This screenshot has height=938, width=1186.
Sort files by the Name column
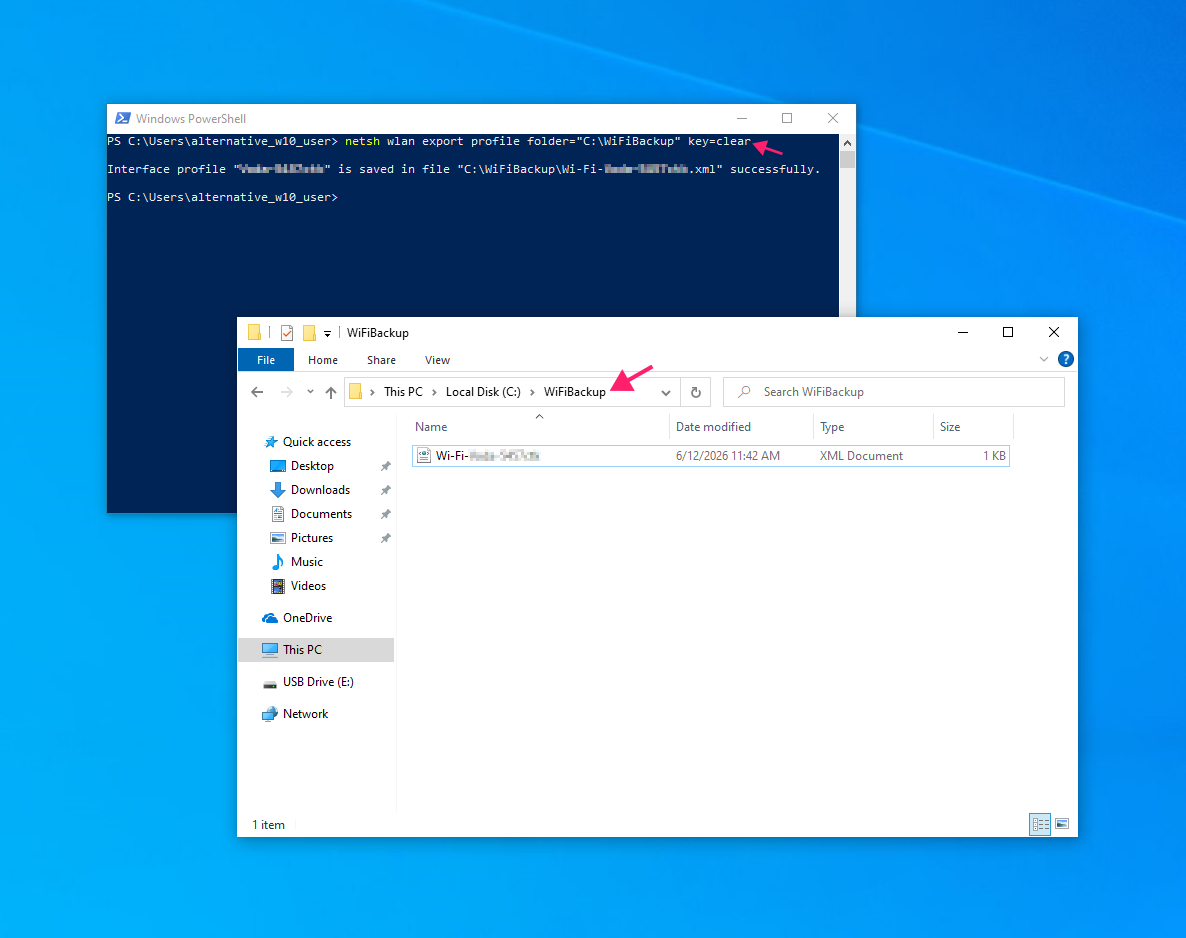(540, 427)
